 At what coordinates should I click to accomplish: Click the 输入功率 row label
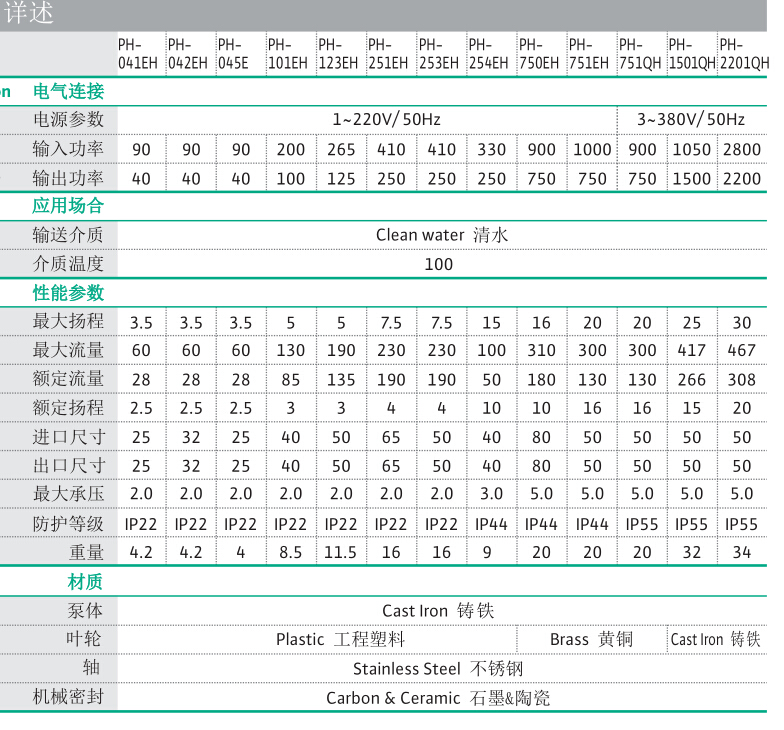[x=68, y=149]
